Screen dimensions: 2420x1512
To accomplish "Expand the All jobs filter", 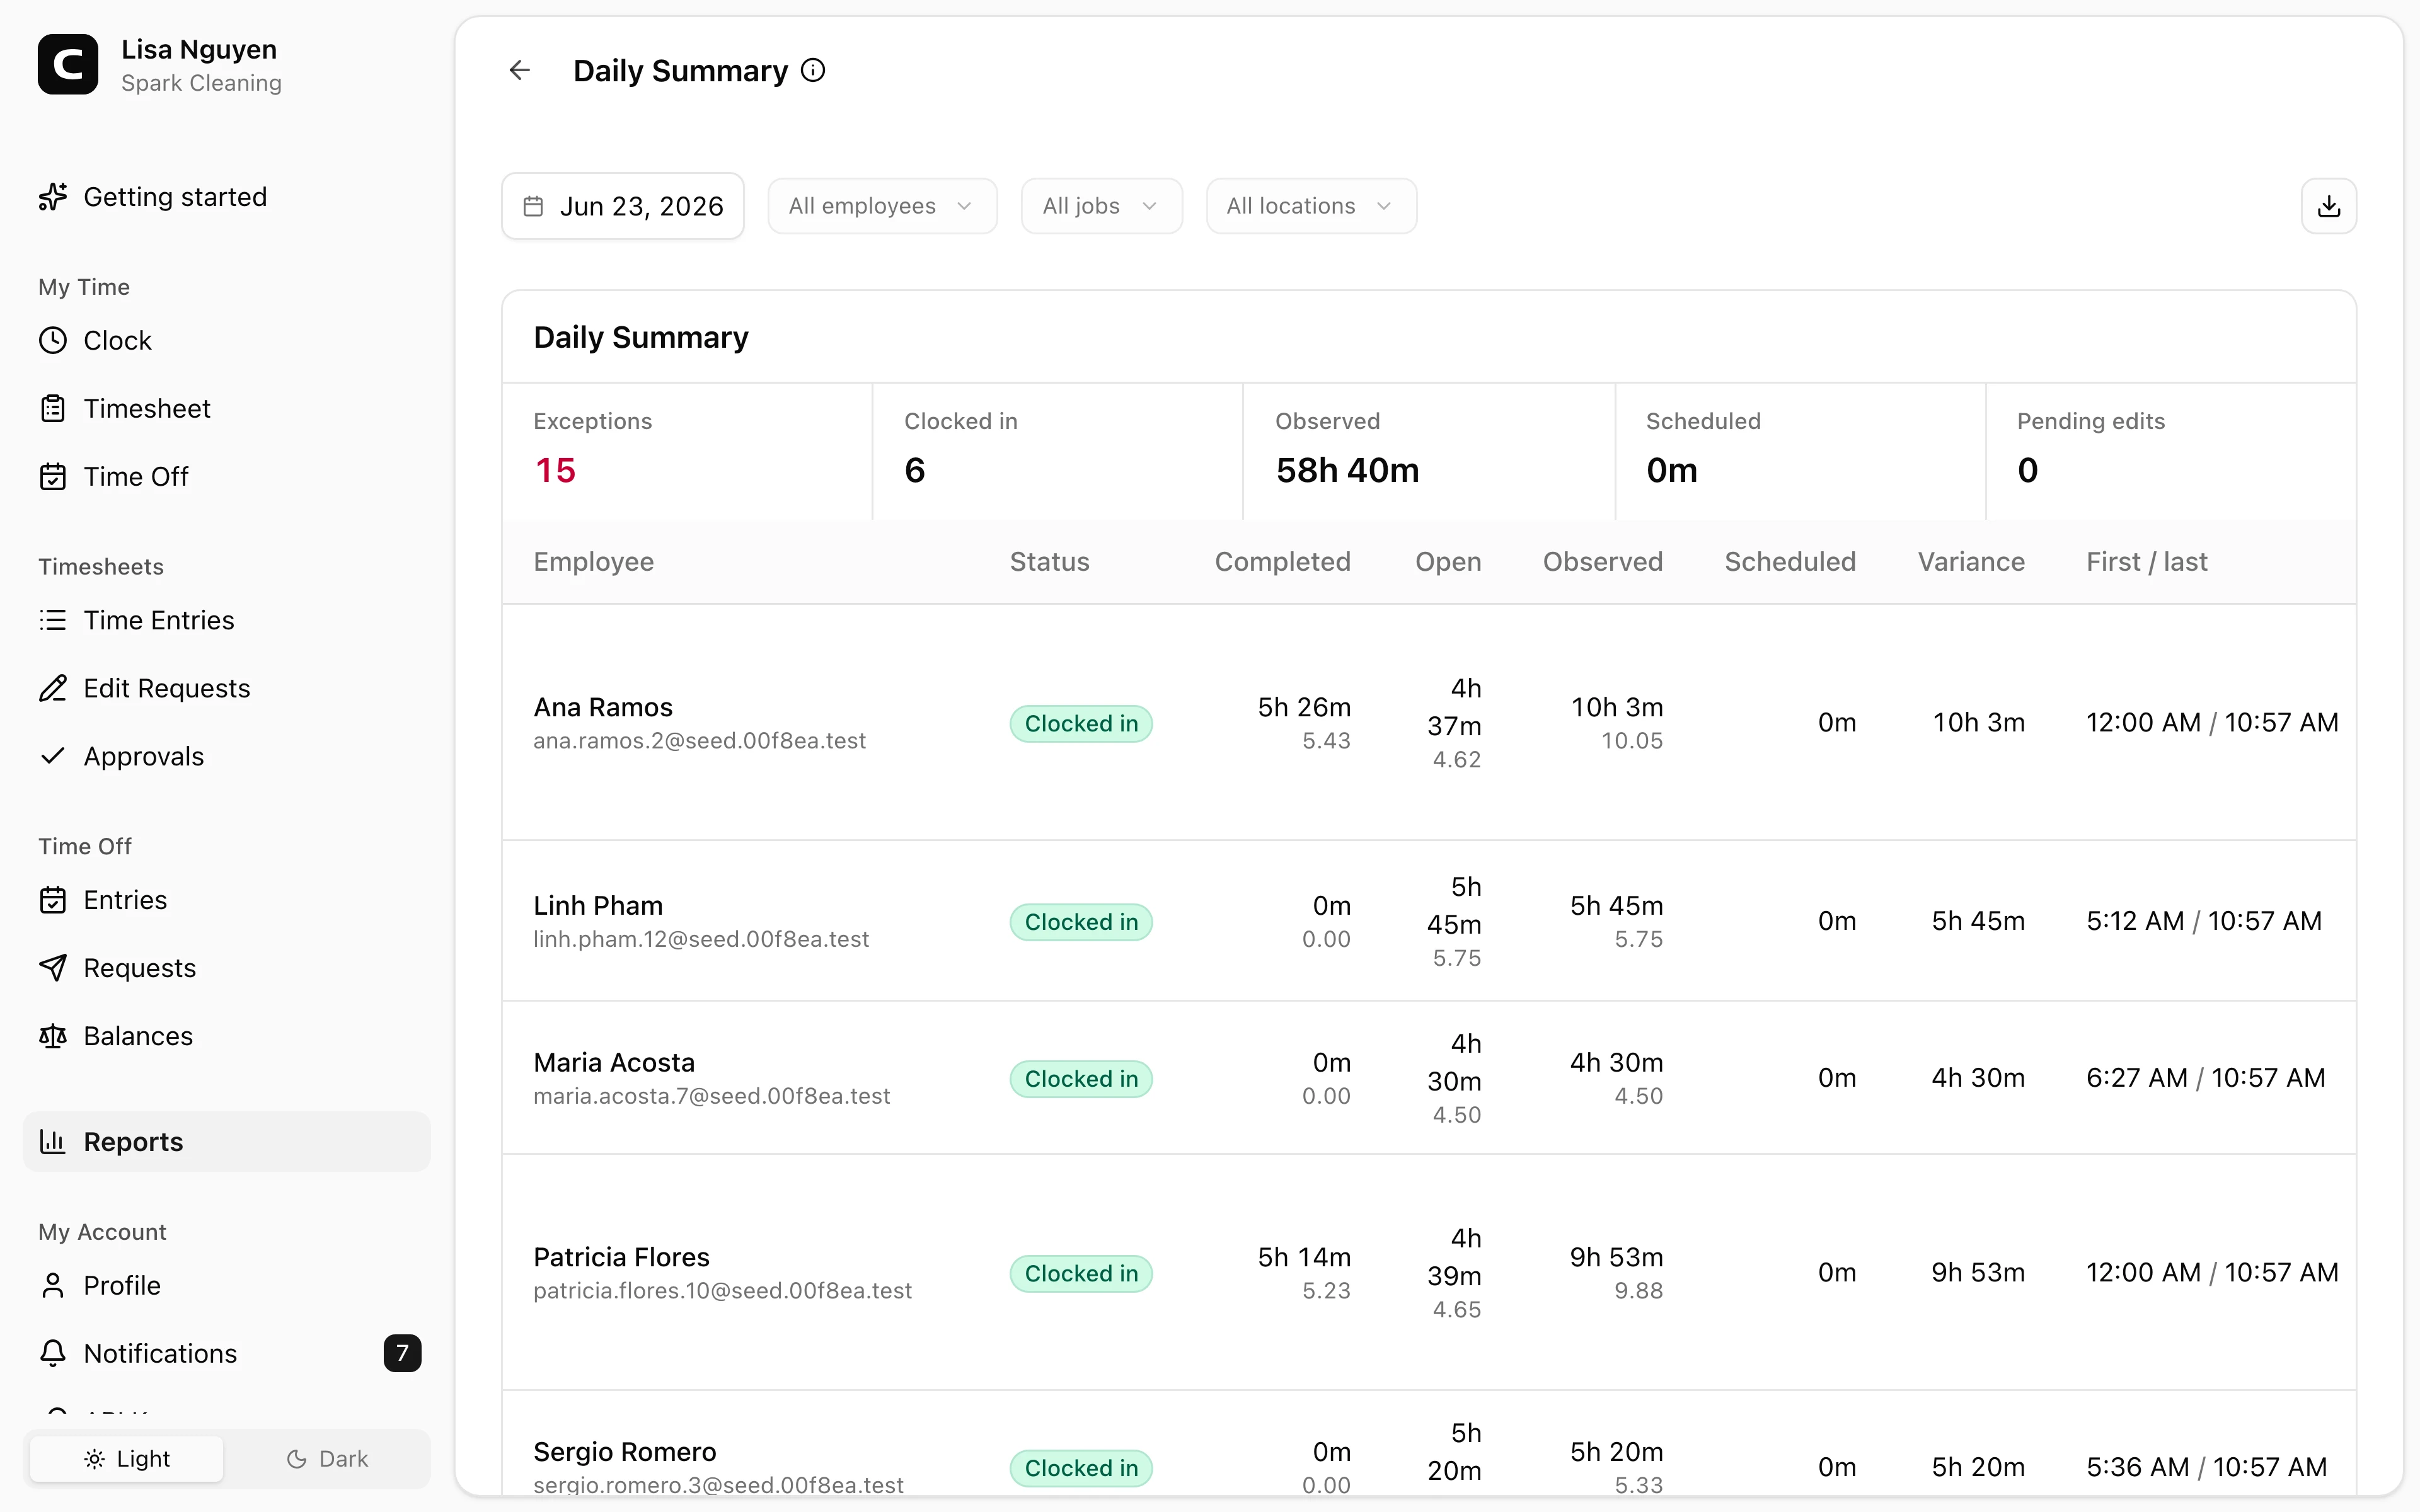I will [1101, 206].
